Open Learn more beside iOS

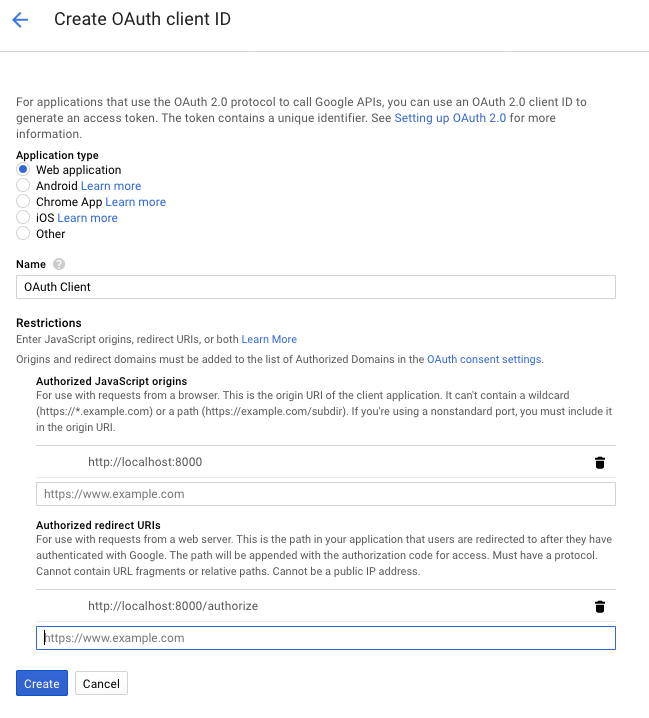coord(87,218)
